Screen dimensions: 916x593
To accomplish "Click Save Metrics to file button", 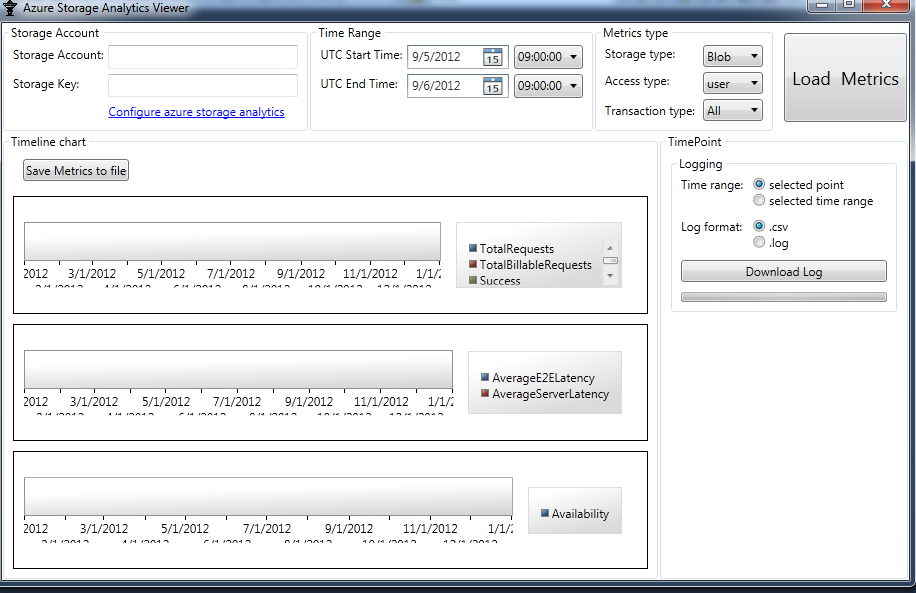I will [76, 171].
